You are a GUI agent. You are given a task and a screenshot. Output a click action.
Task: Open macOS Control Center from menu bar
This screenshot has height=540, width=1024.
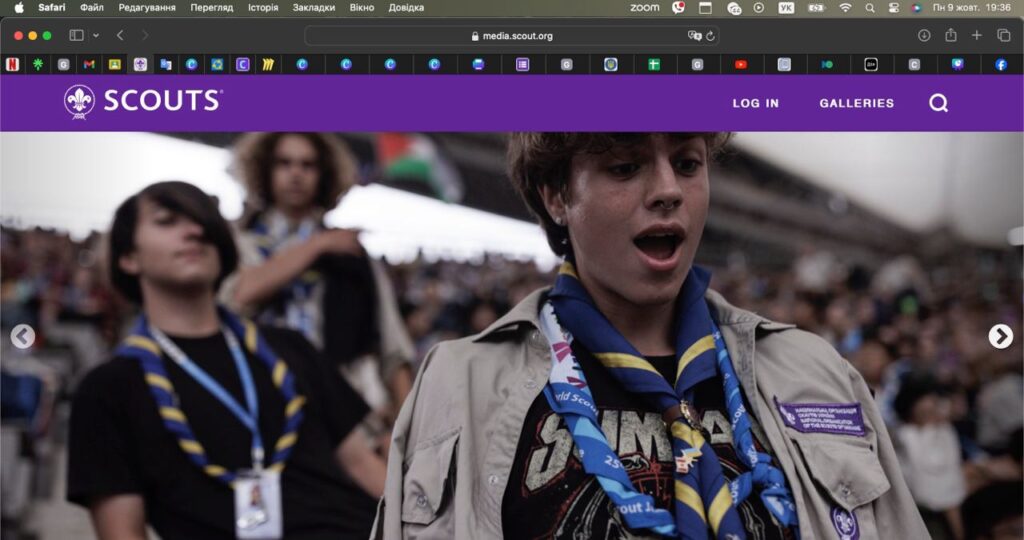[x=892, y=7]
